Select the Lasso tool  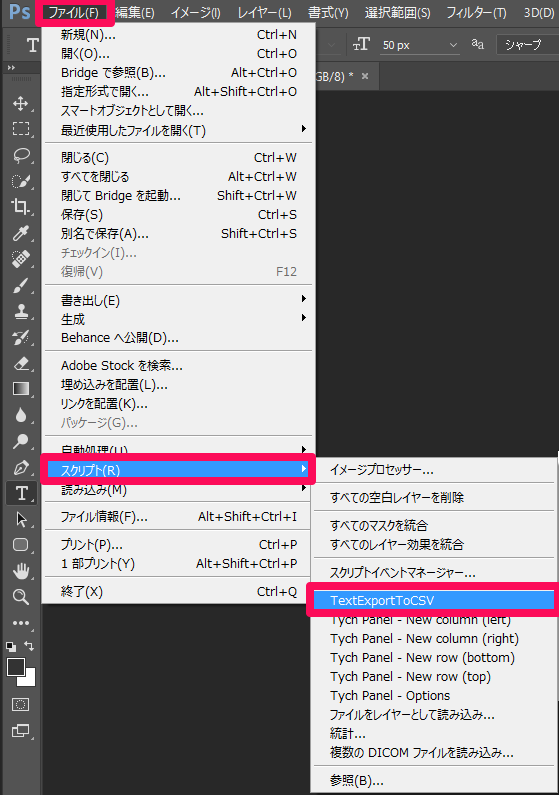click(x=21, y=155)
